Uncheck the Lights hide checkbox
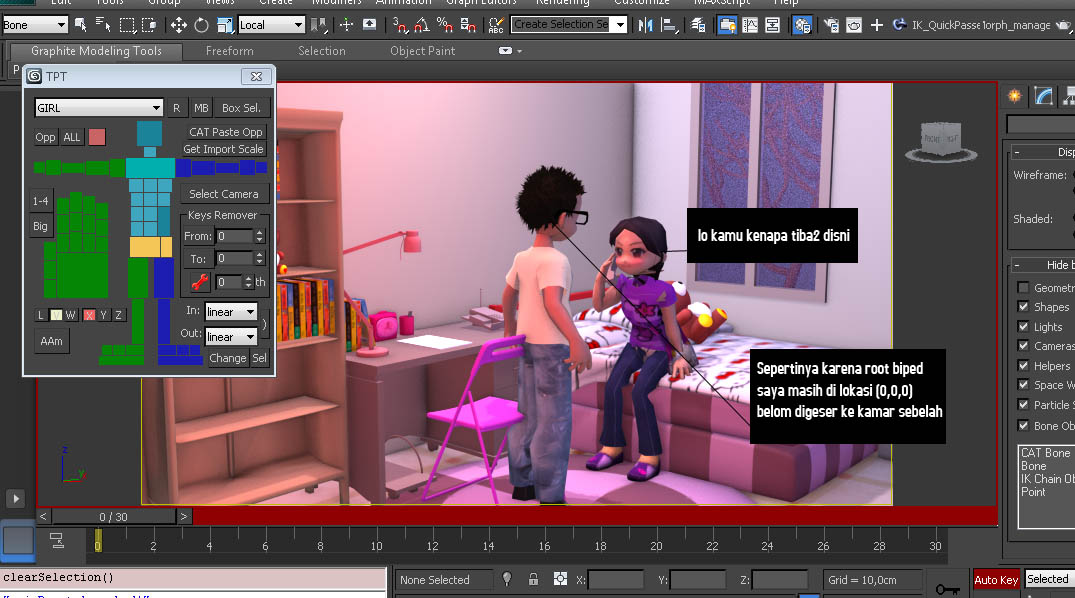This screenshot has width=1075, height=598. pos(1023,326)
